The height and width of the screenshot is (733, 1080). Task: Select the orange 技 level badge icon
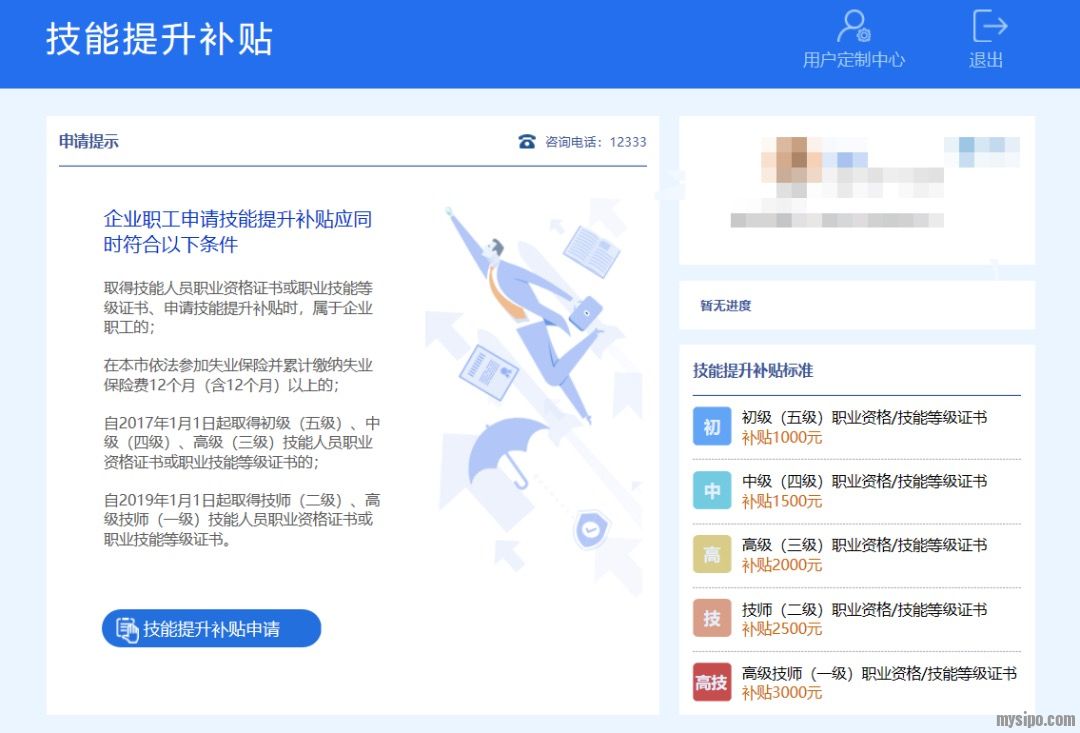tap(712, 619)
